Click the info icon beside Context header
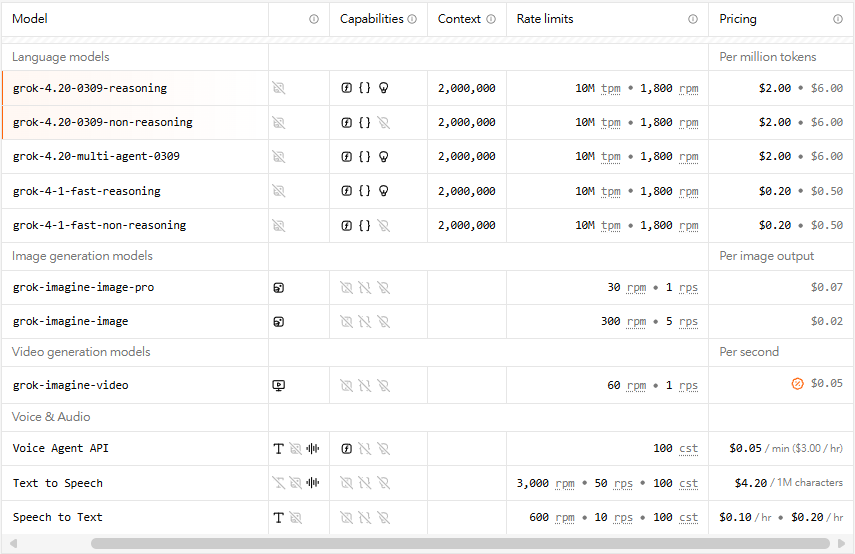 tap(491, 19)
